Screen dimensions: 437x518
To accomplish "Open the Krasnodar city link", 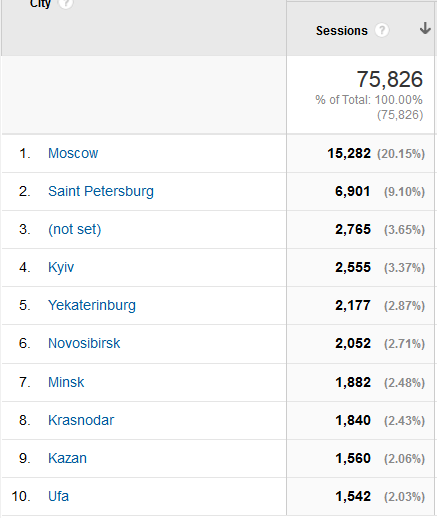I will [81, 420].
